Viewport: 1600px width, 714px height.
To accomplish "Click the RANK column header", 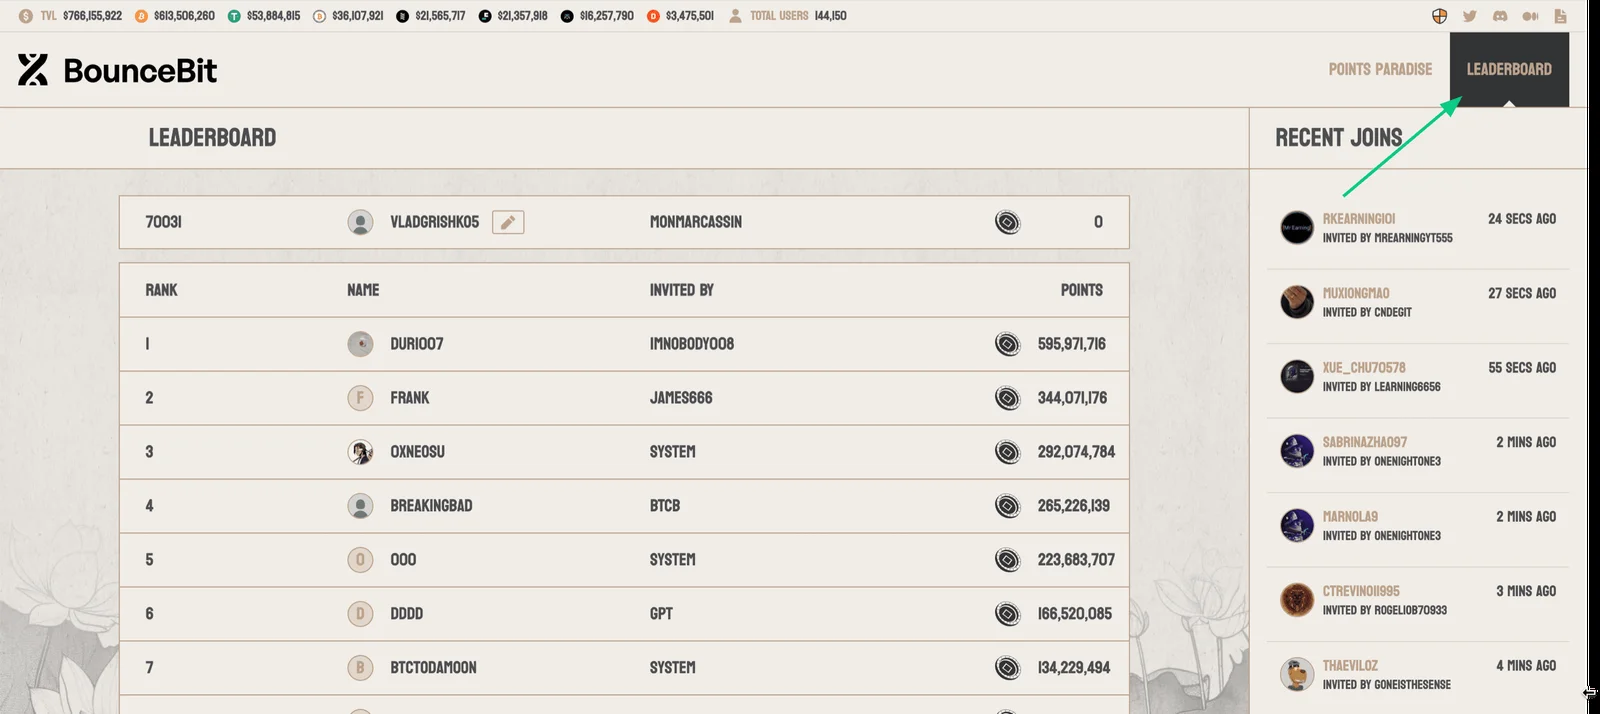I will 161,290.
